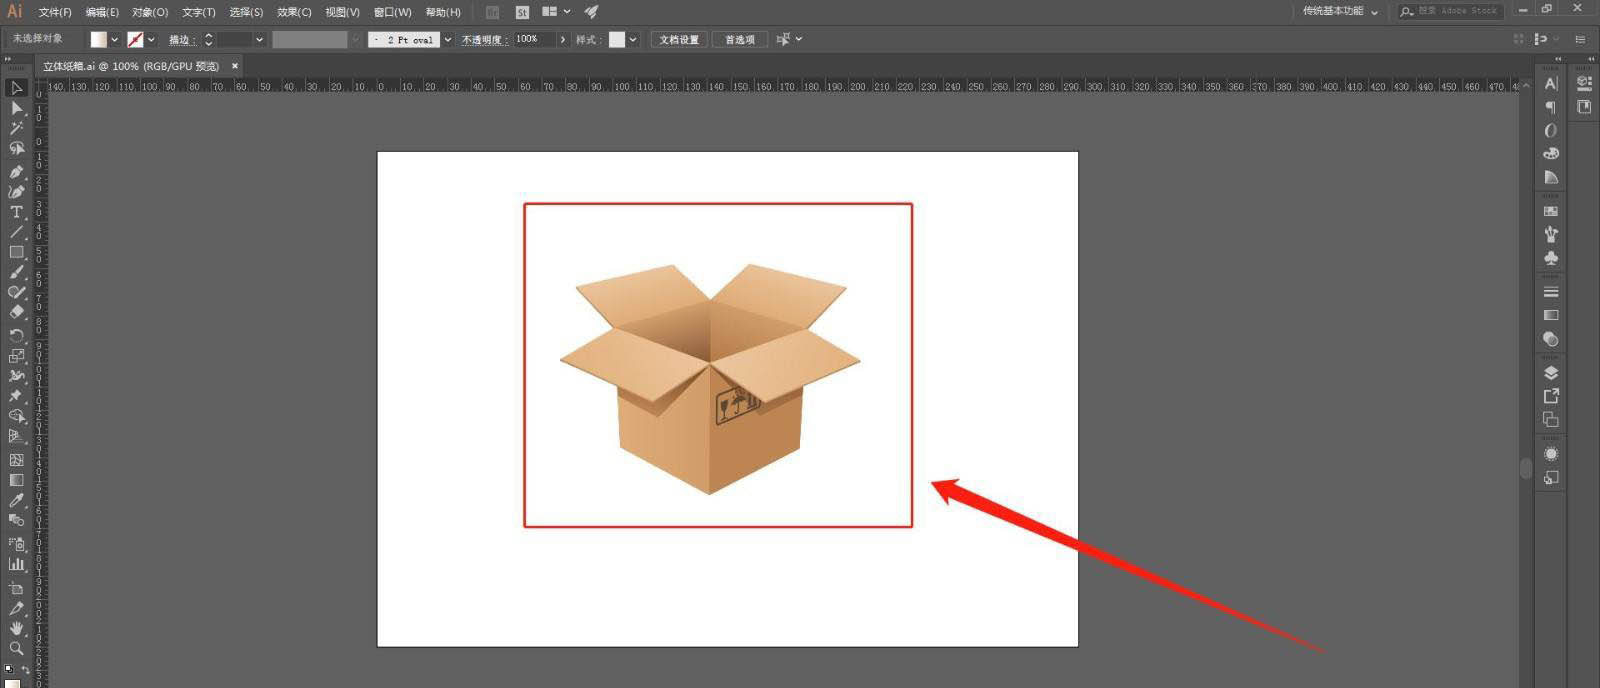Open the 文件(F) menu
Screen dimensions: 1600x688
55,12
